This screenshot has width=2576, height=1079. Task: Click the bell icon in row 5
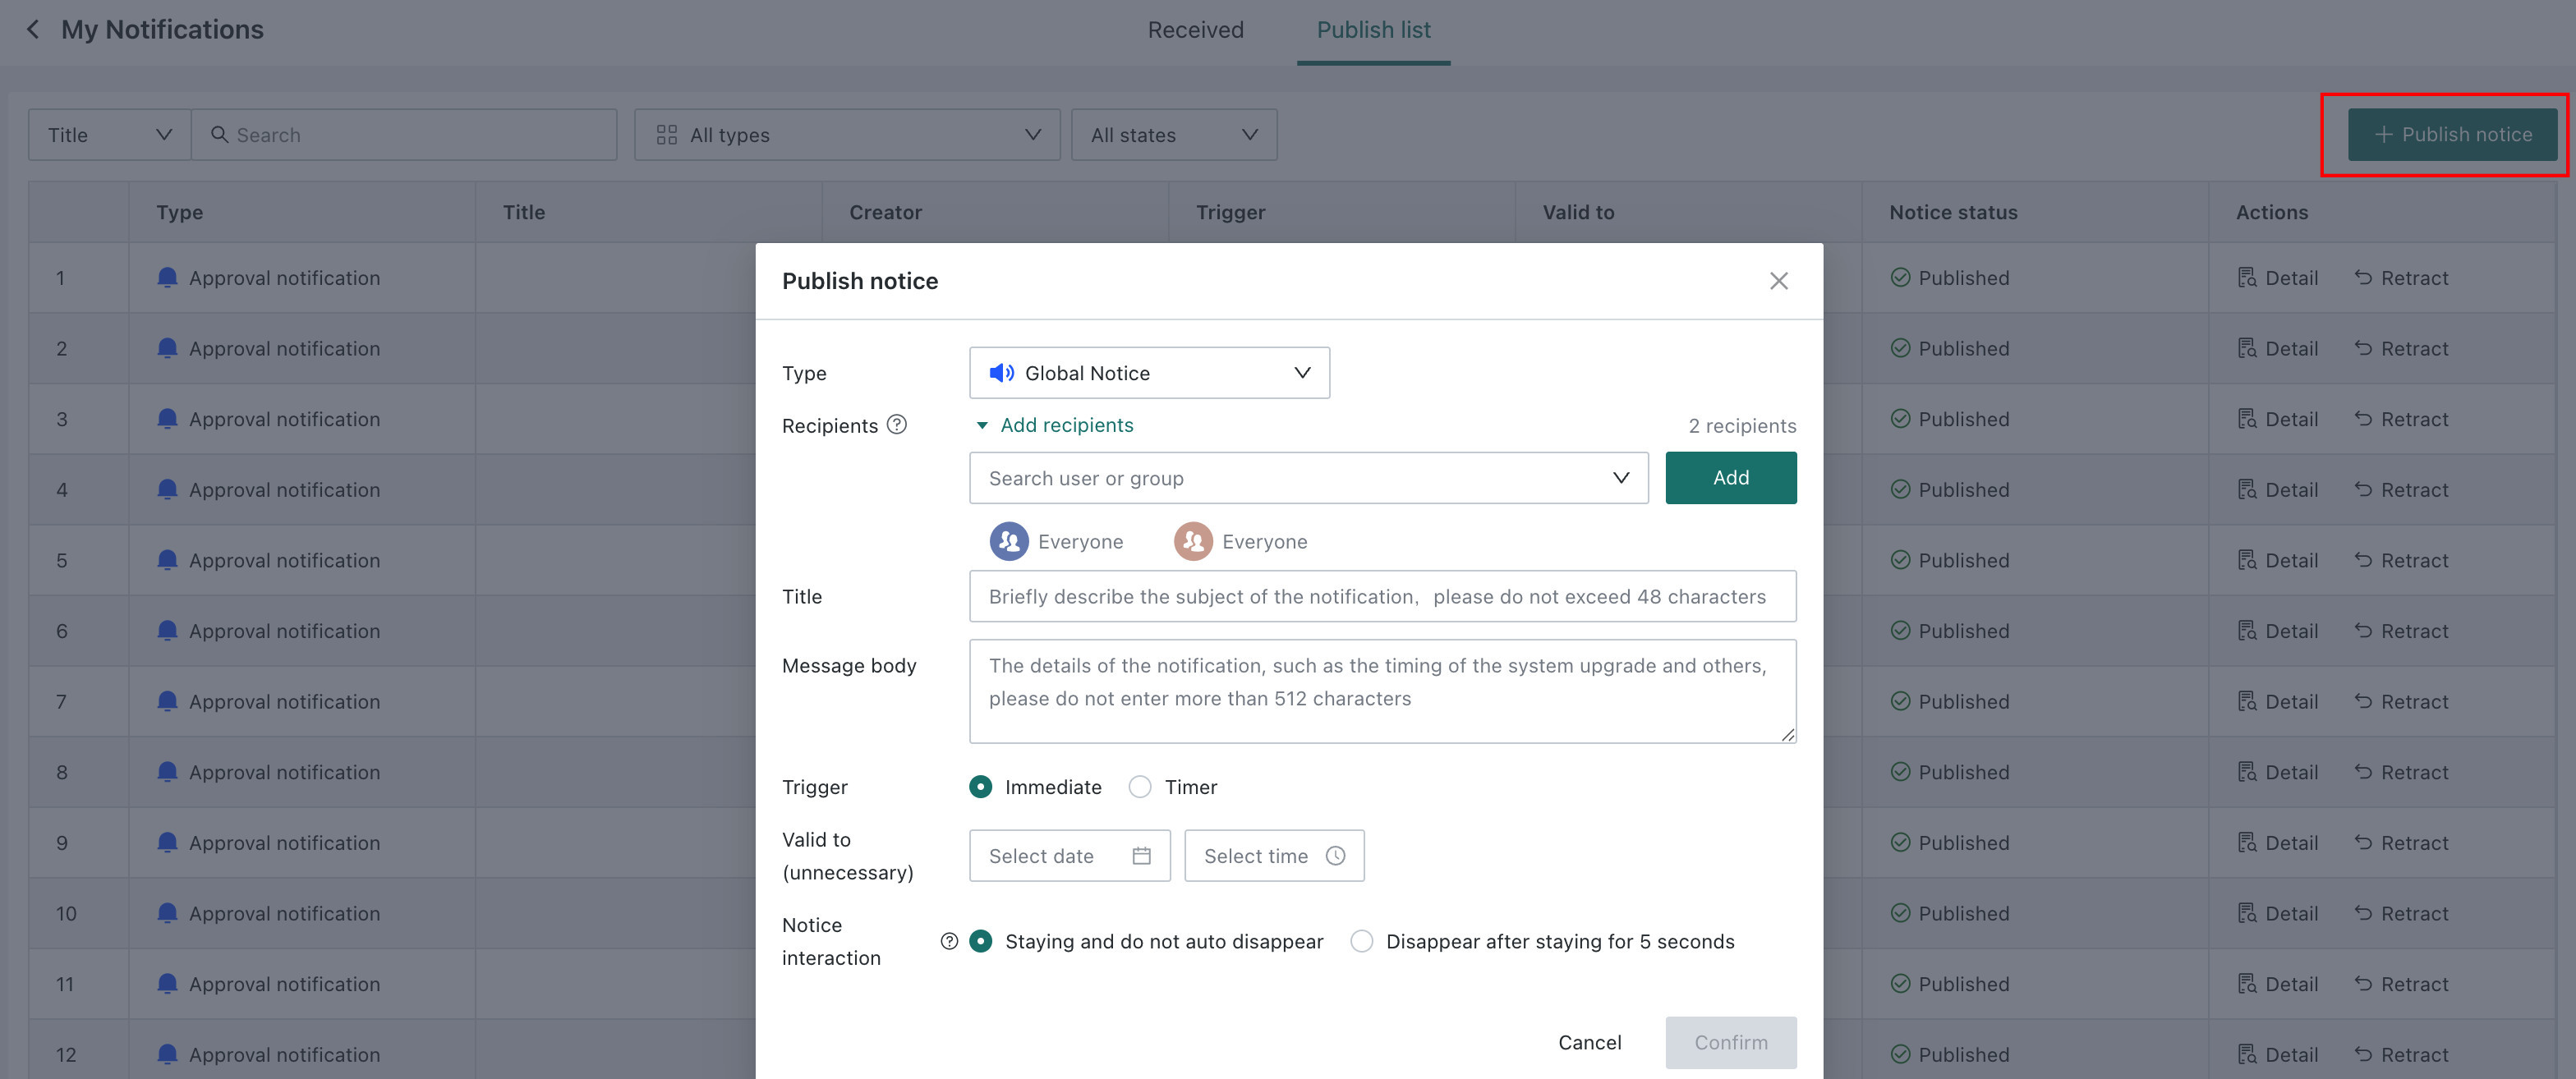click(x=167, y=560)
